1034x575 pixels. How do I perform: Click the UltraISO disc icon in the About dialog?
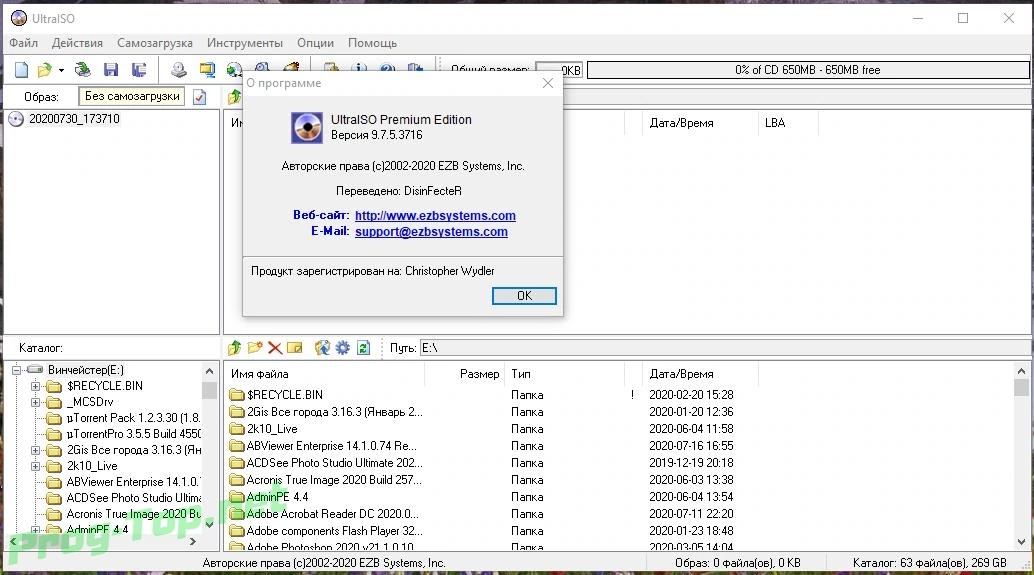[307, 127]
